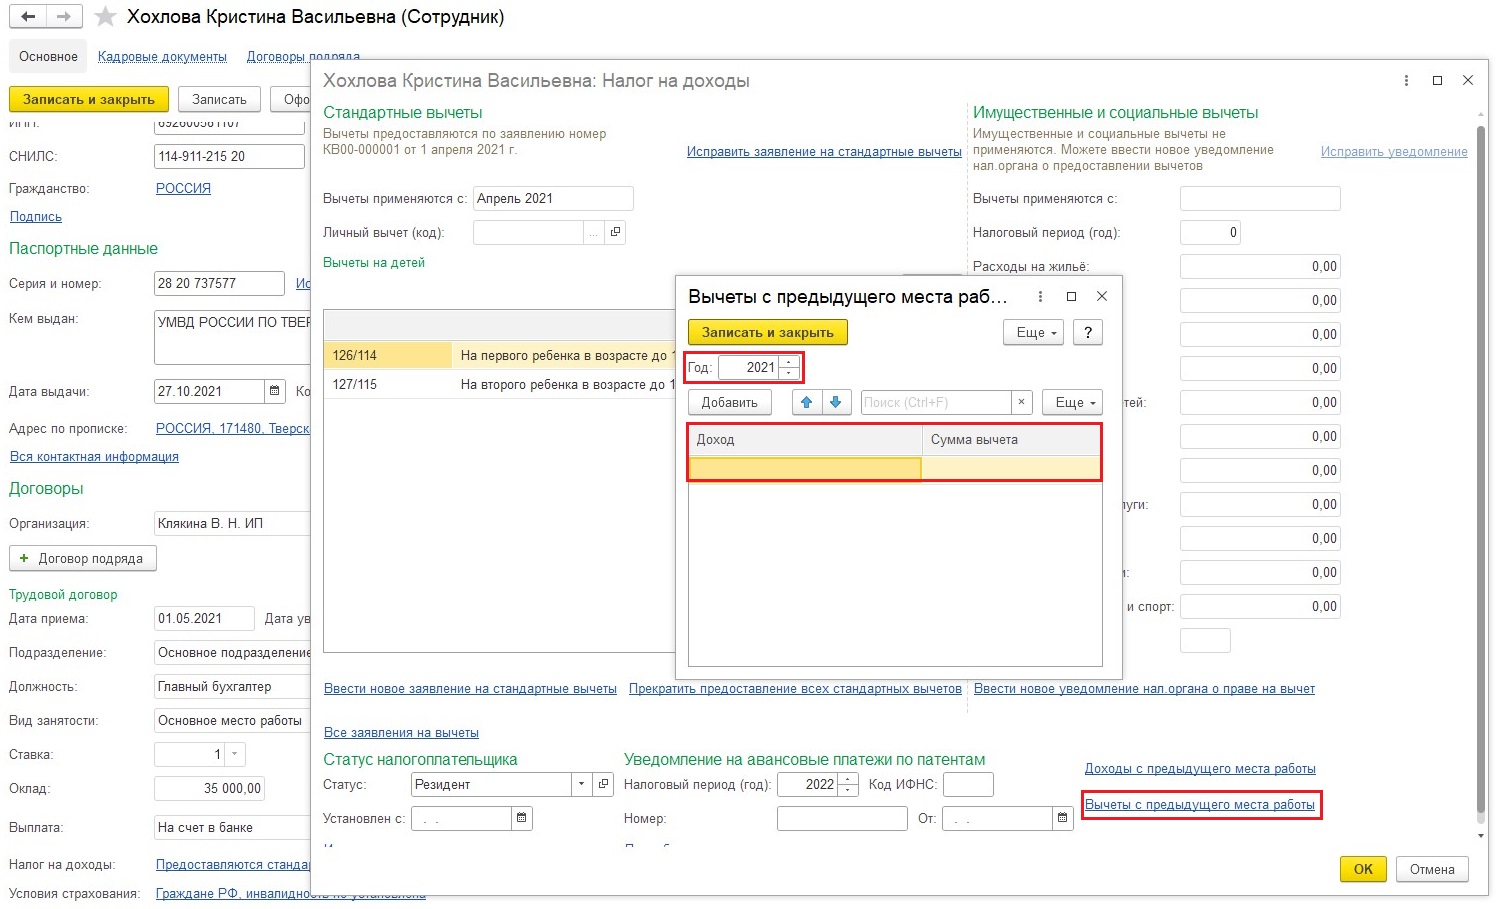Open selection ellipsis of Личный вычет field
The image size is (1509, 909).
(594, 232)
